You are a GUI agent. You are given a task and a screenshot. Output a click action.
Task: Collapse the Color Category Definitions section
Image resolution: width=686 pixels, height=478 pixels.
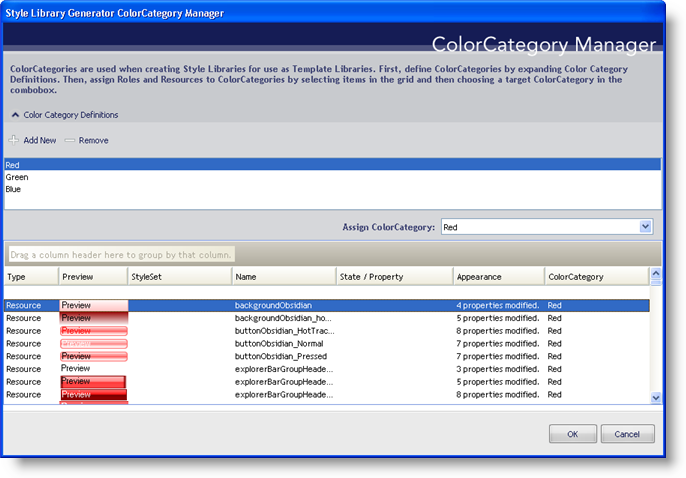(15, 115)
